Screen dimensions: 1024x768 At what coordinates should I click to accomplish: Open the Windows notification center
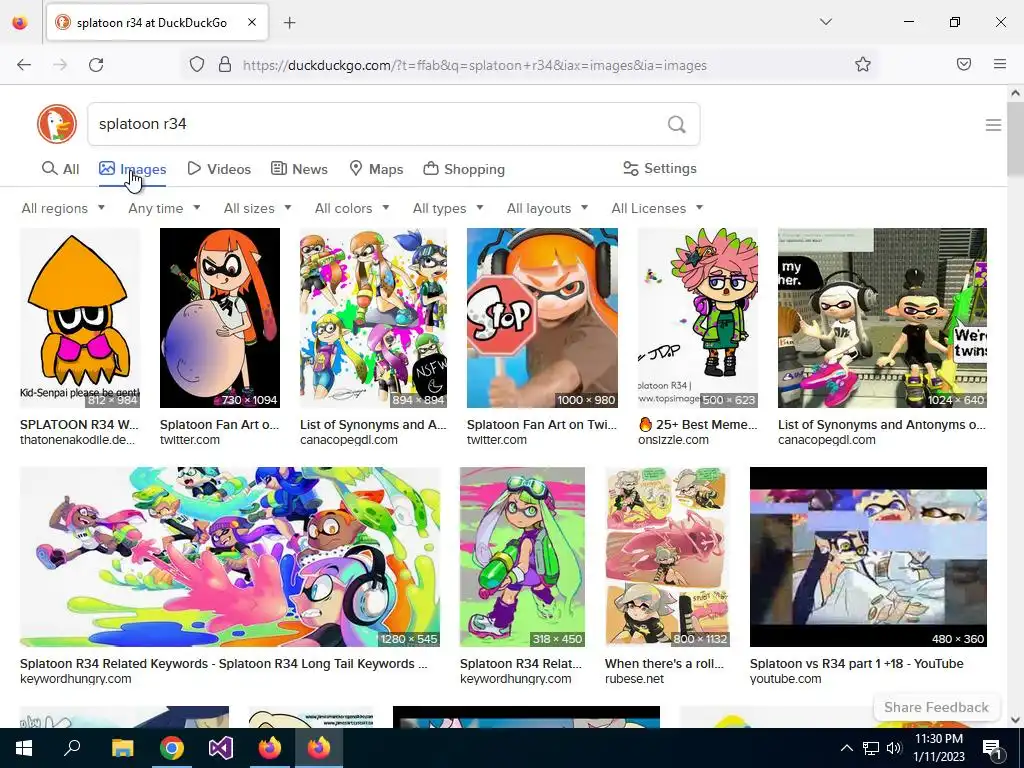(993, 748)
